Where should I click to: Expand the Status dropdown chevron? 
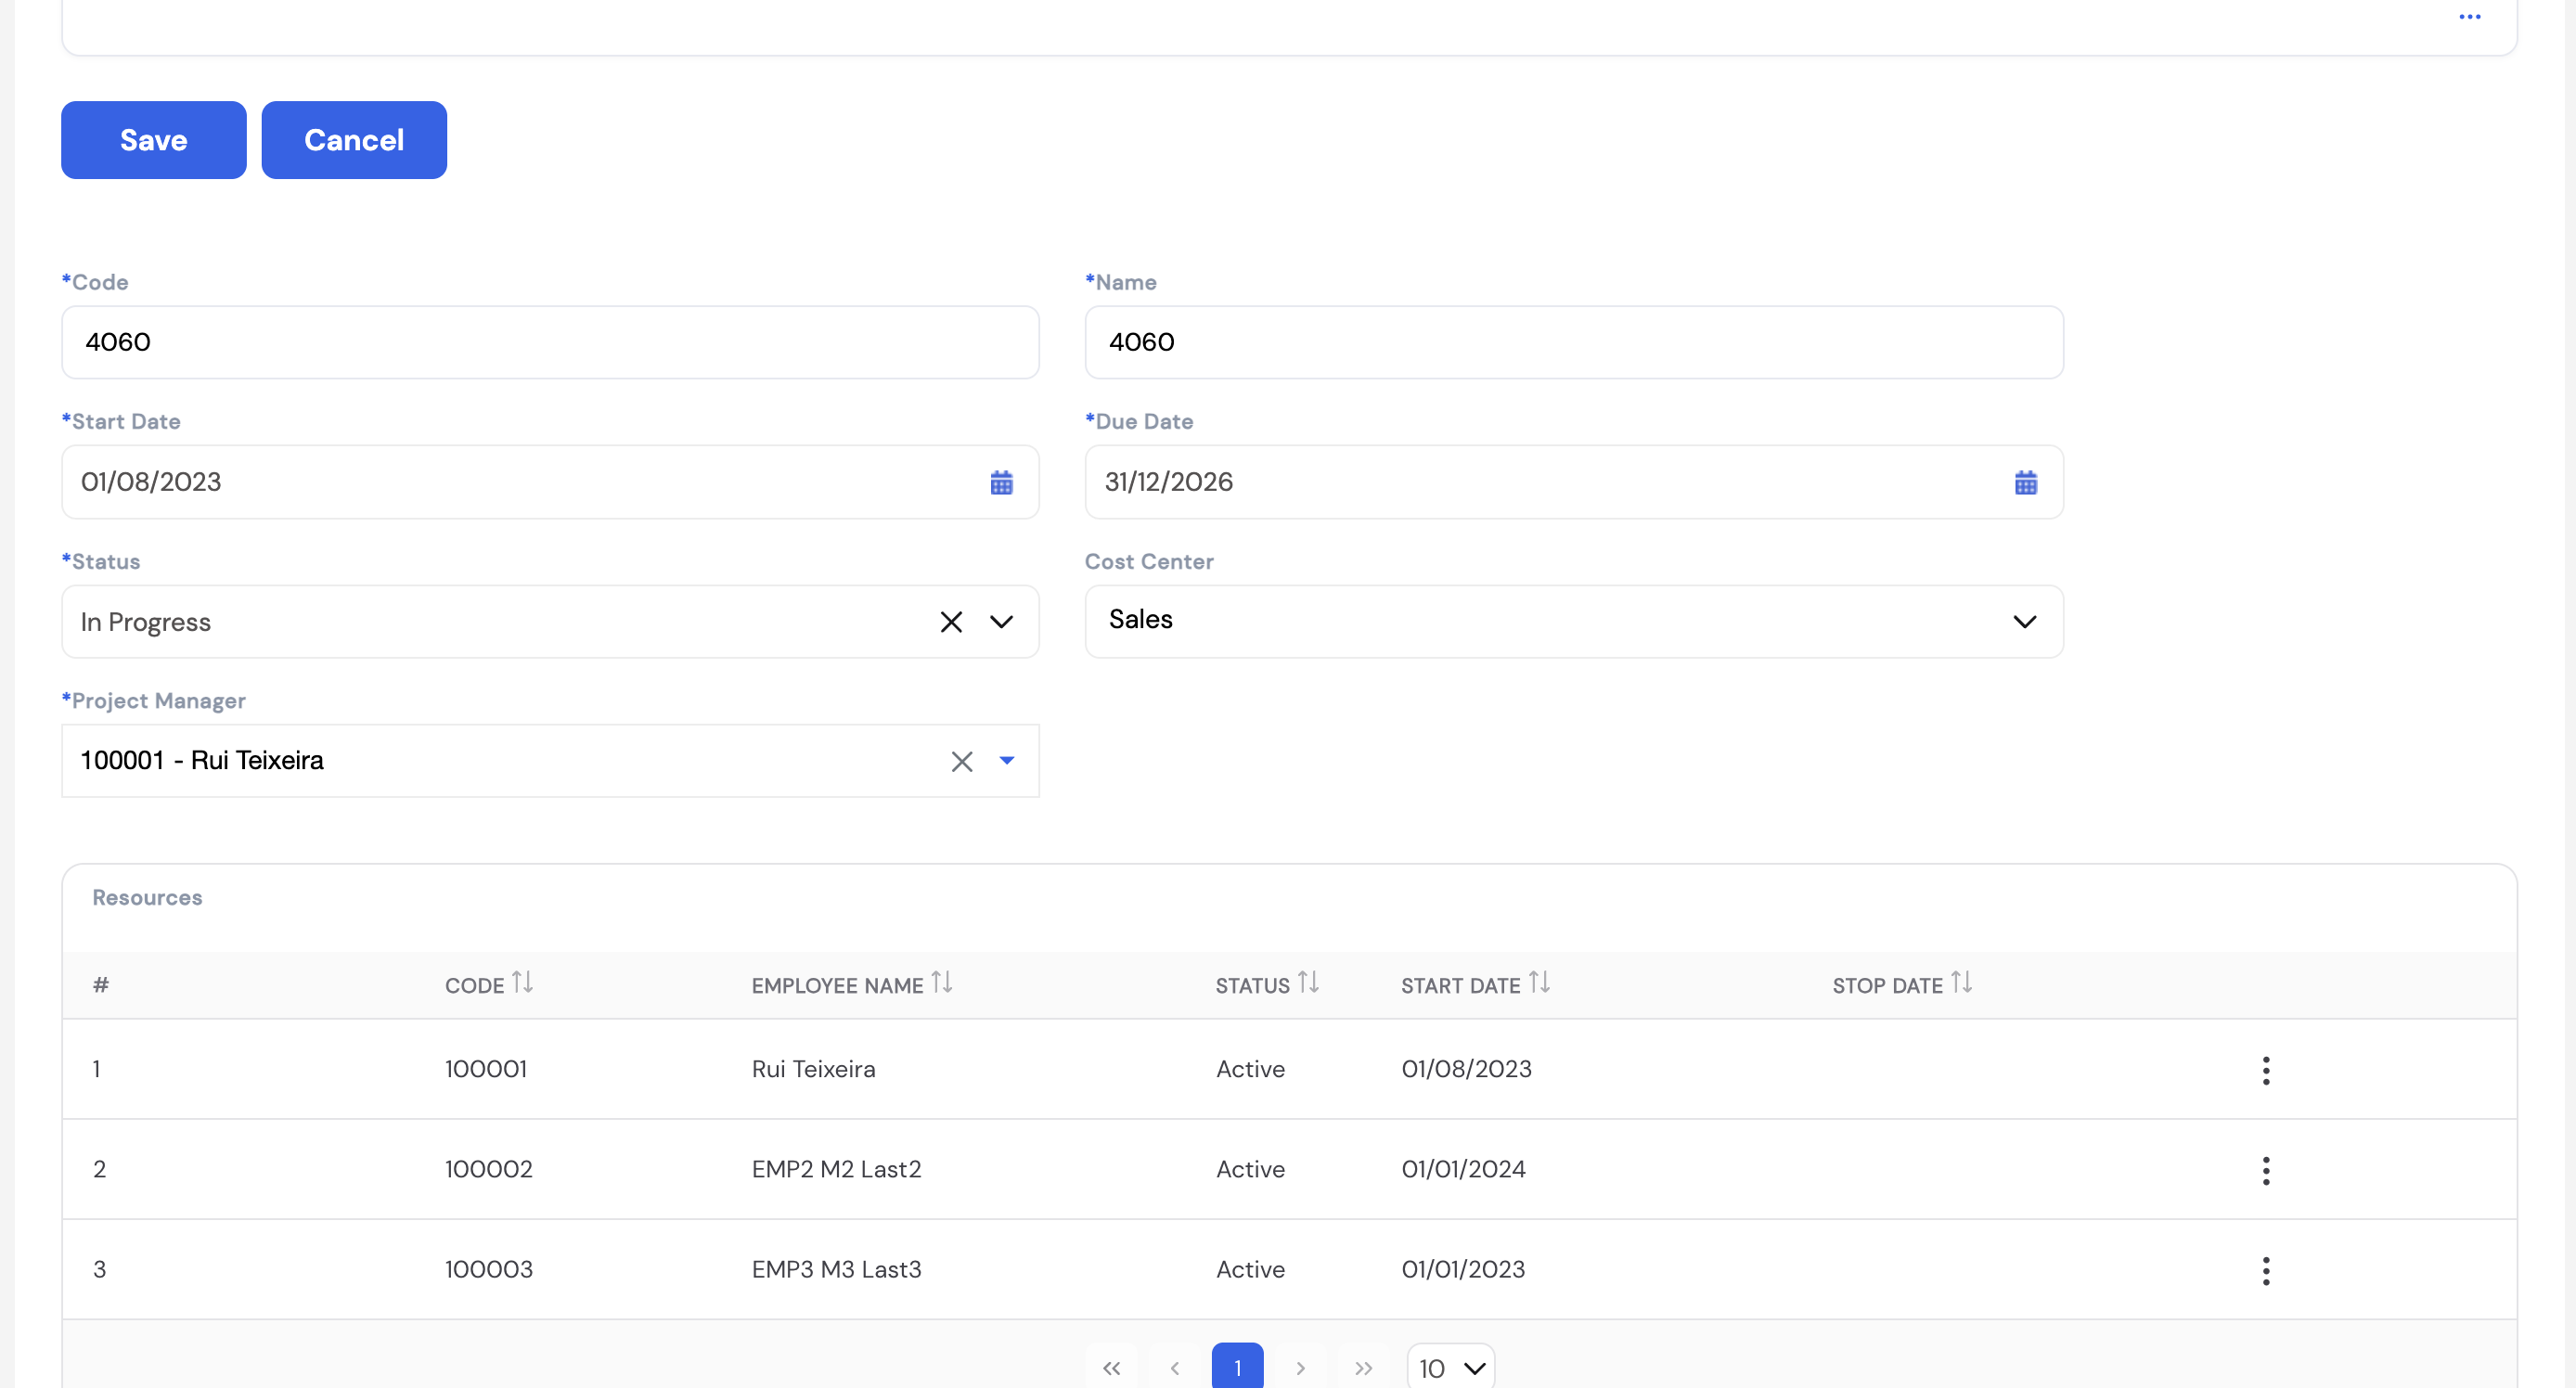coord(1001,622)
